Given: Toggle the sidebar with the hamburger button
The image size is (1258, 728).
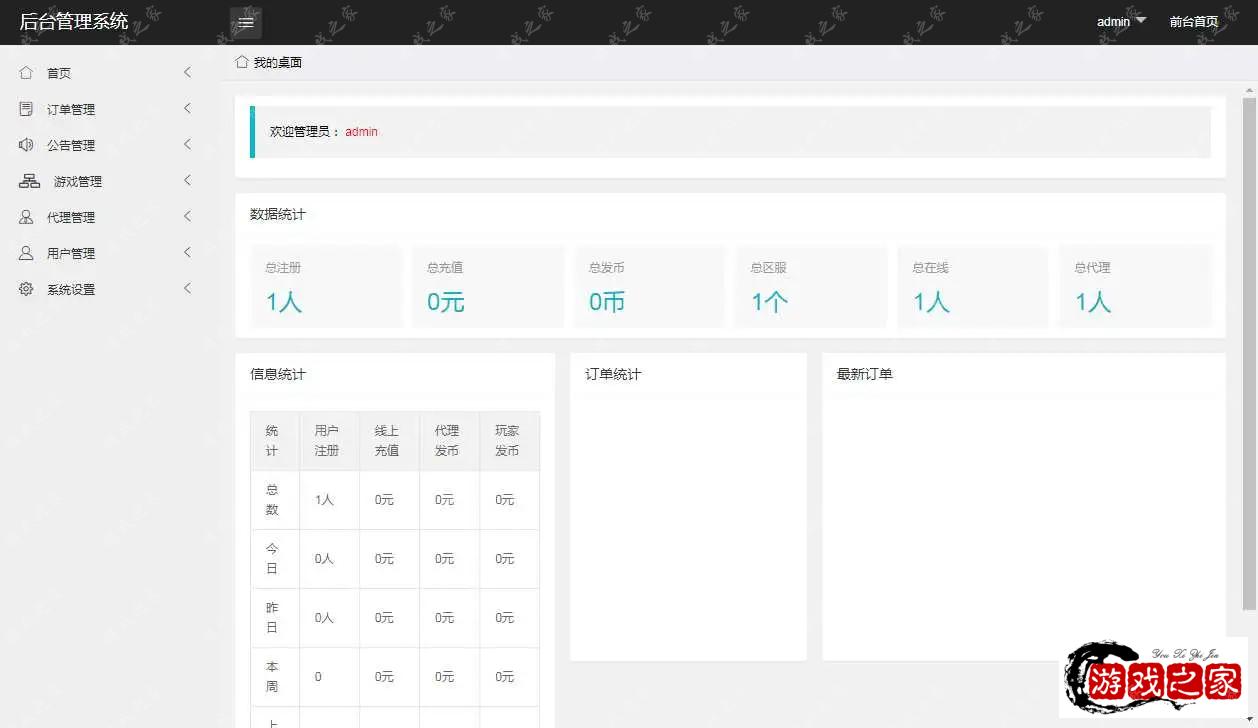Looking at the screenshot, I should [246, 22].
